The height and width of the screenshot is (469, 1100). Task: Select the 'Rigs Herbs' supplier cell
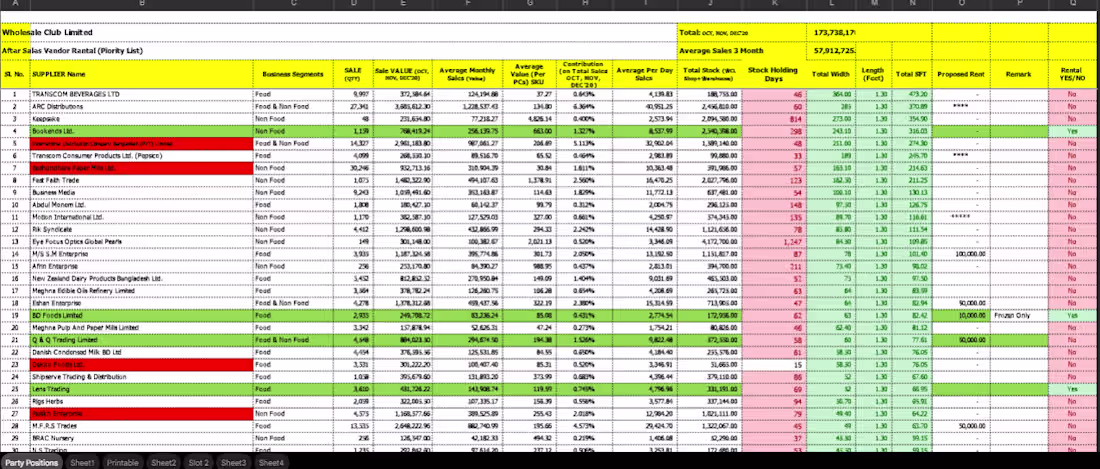141,402
